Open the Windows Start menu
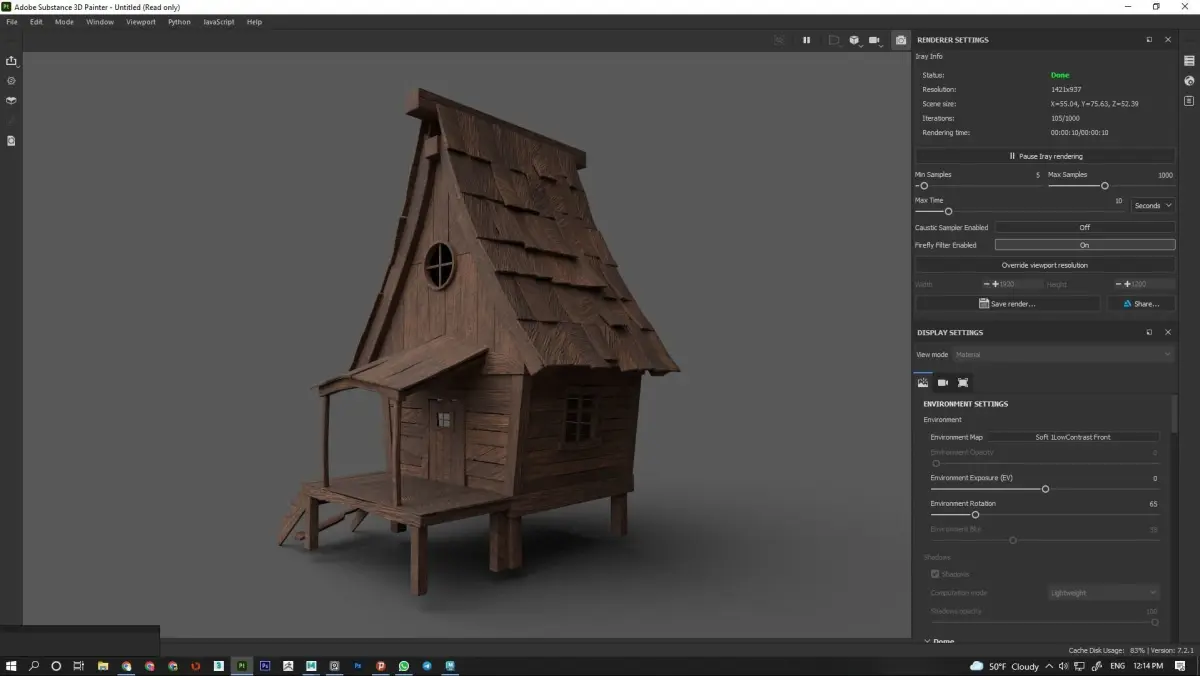Viewport: 1200px width, 676px height. click(12, 666)
